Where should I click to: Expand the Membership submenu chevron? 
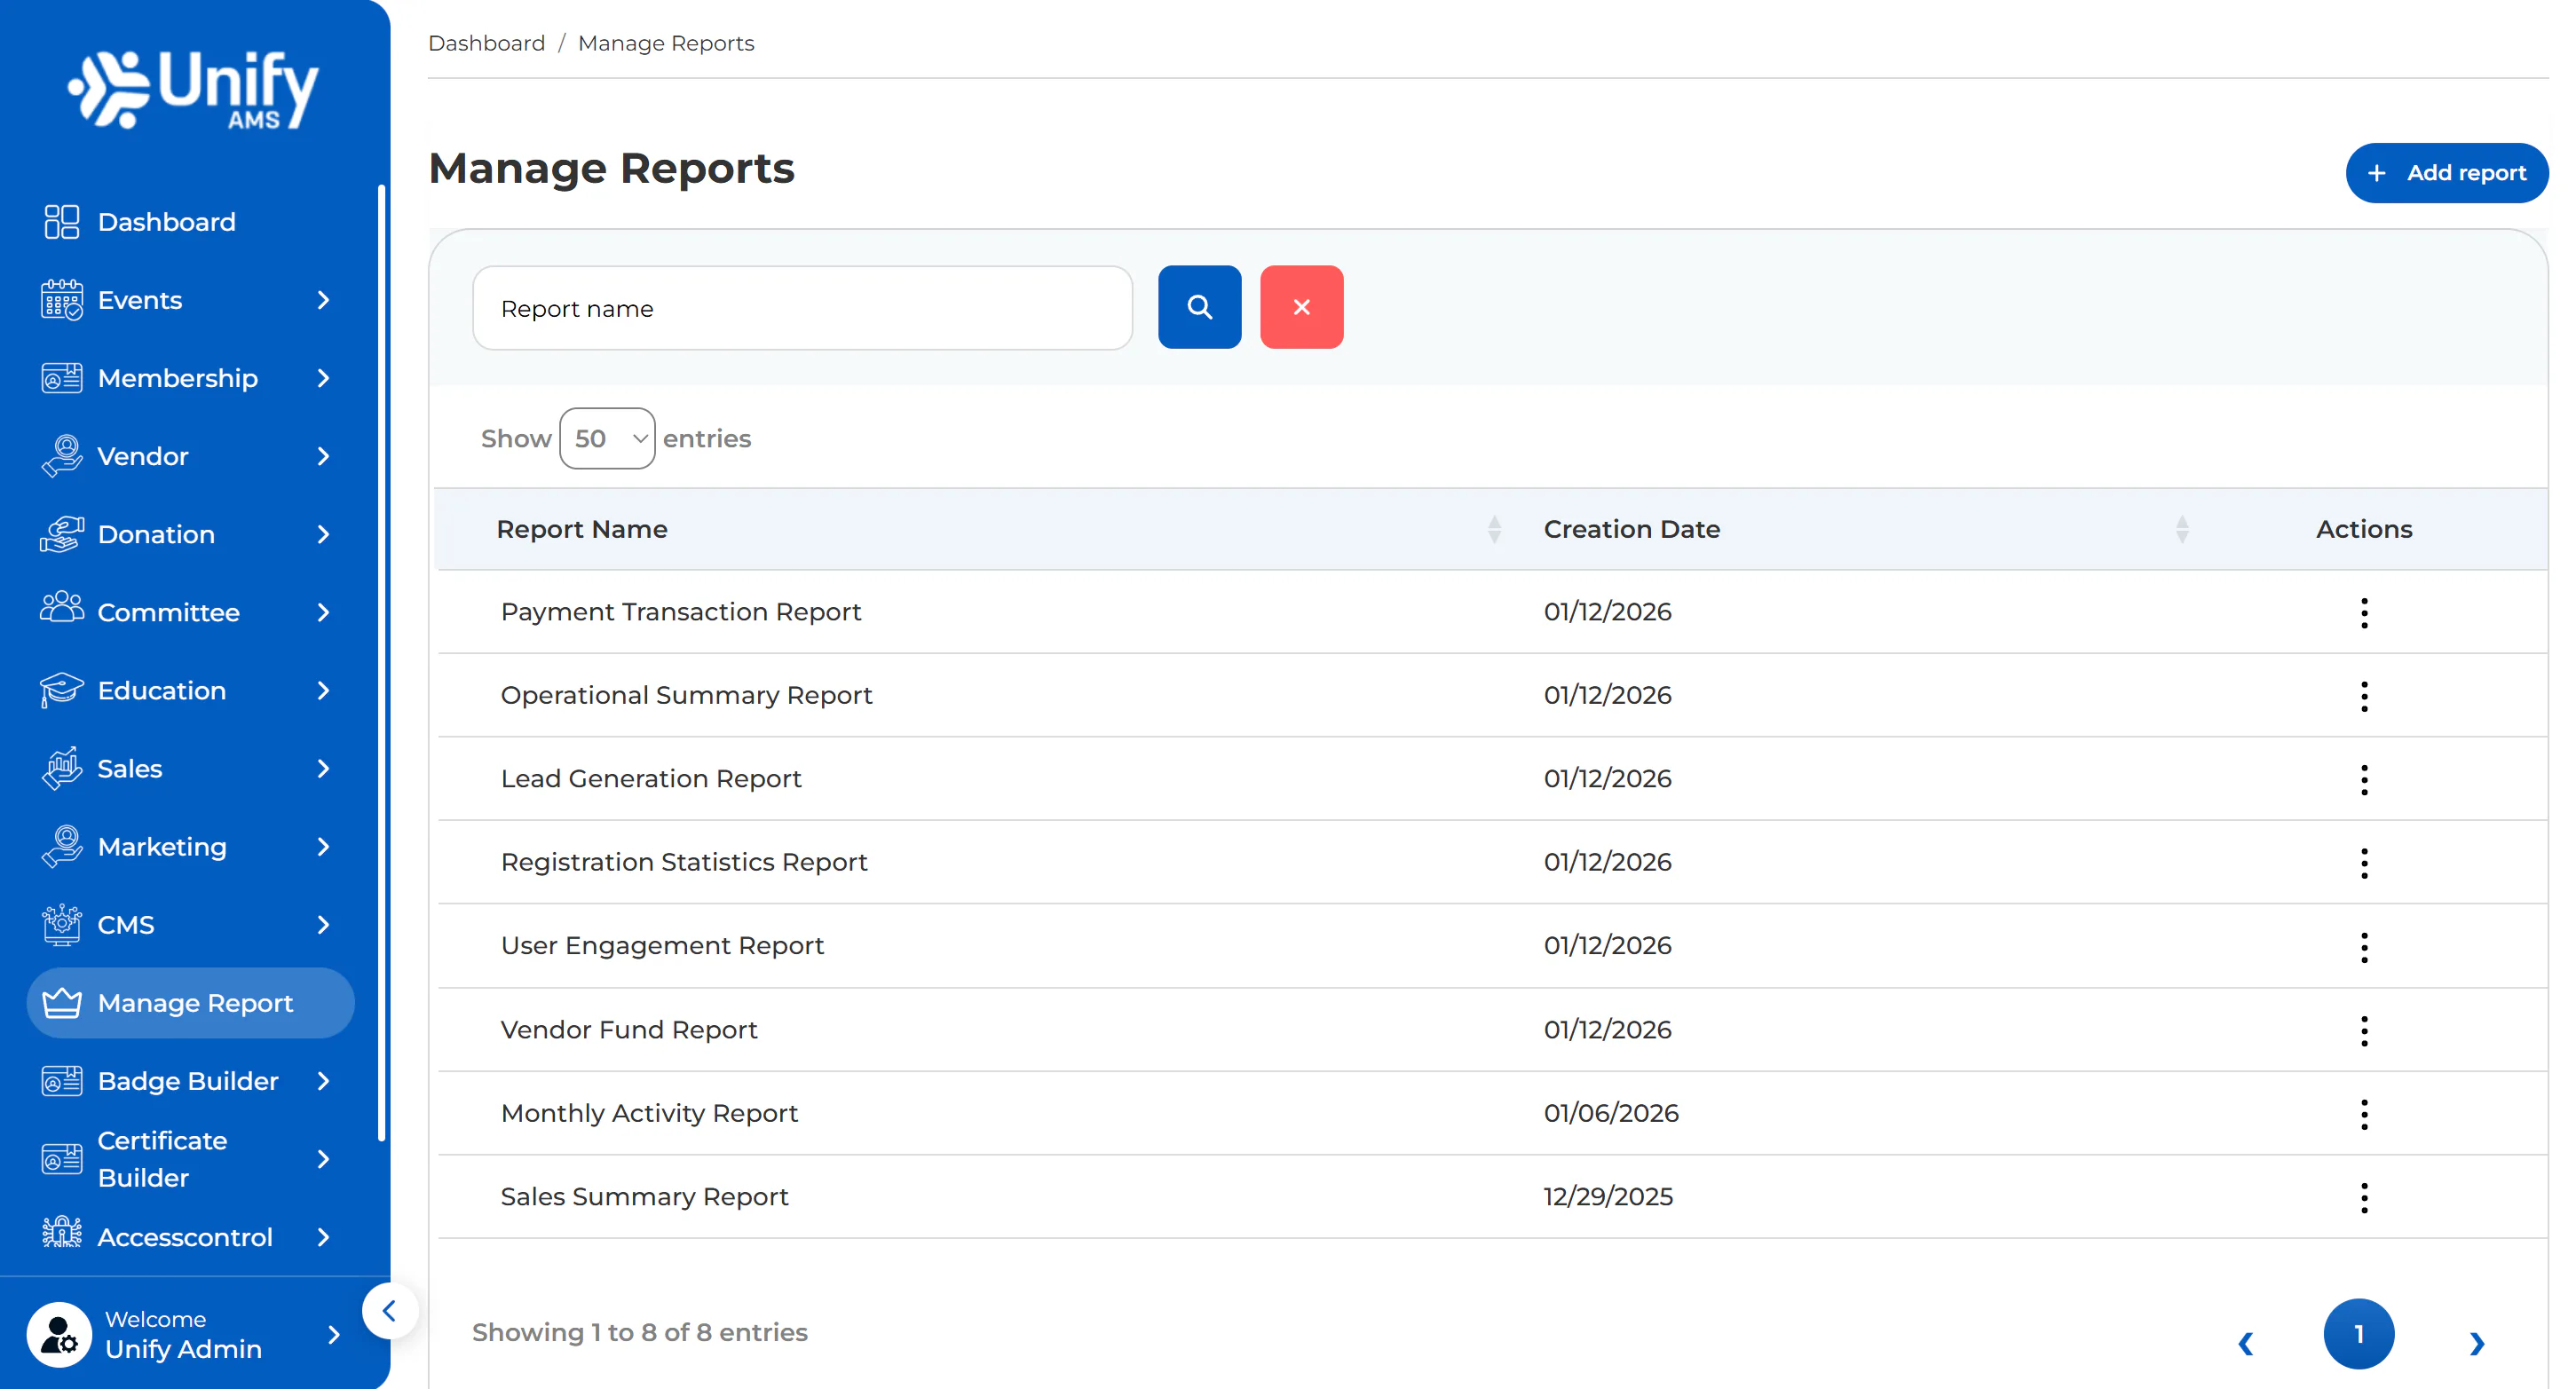(x=323, y=378)
